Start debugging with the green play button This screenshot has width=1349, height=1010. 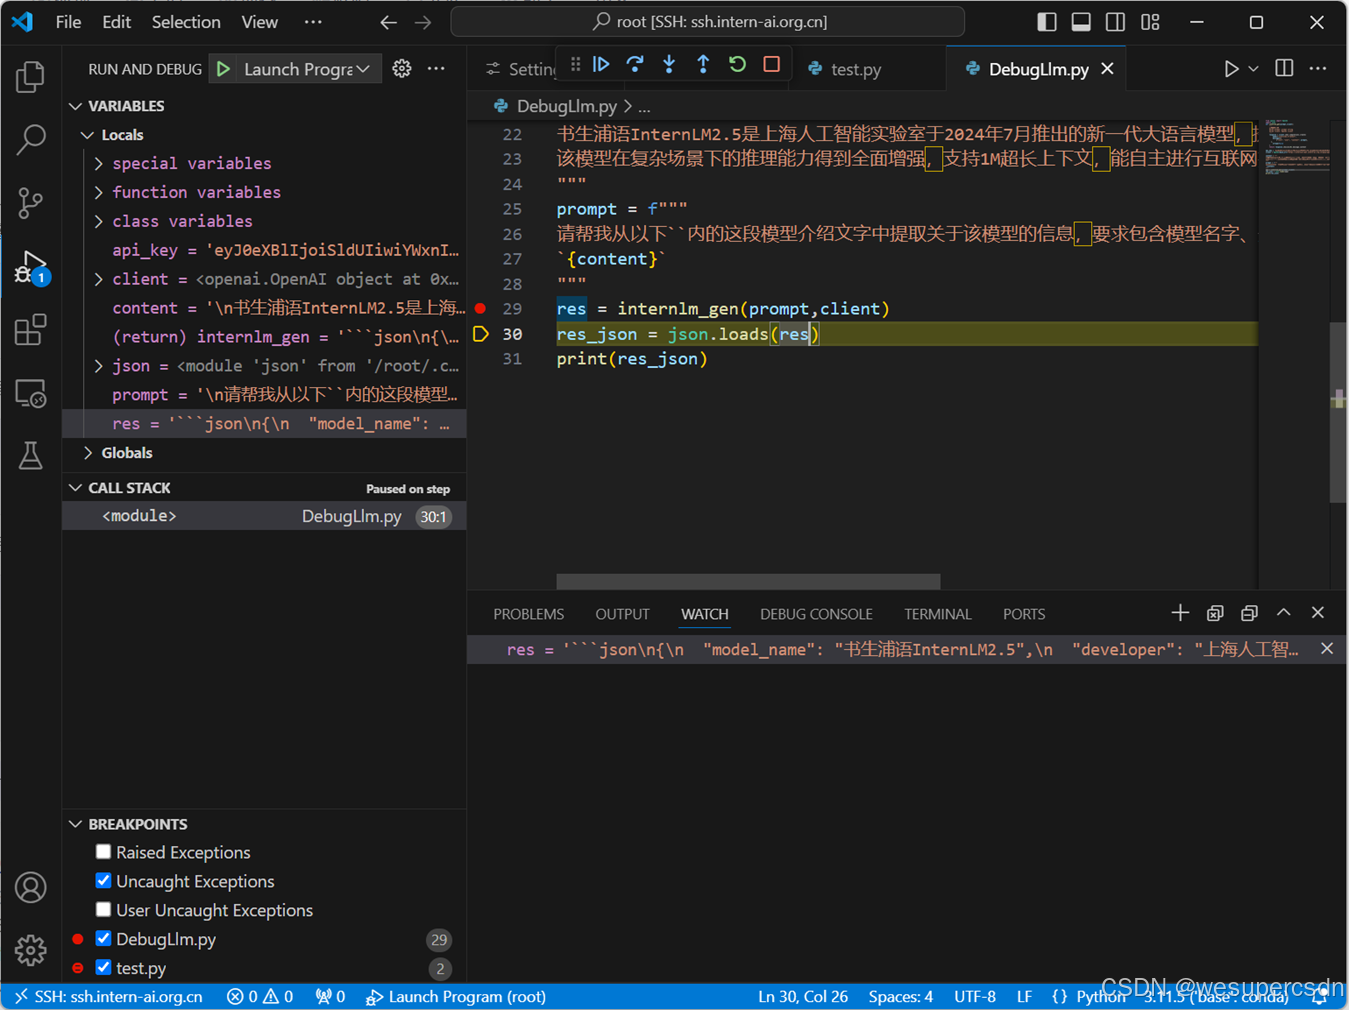[x=224, y=68]
